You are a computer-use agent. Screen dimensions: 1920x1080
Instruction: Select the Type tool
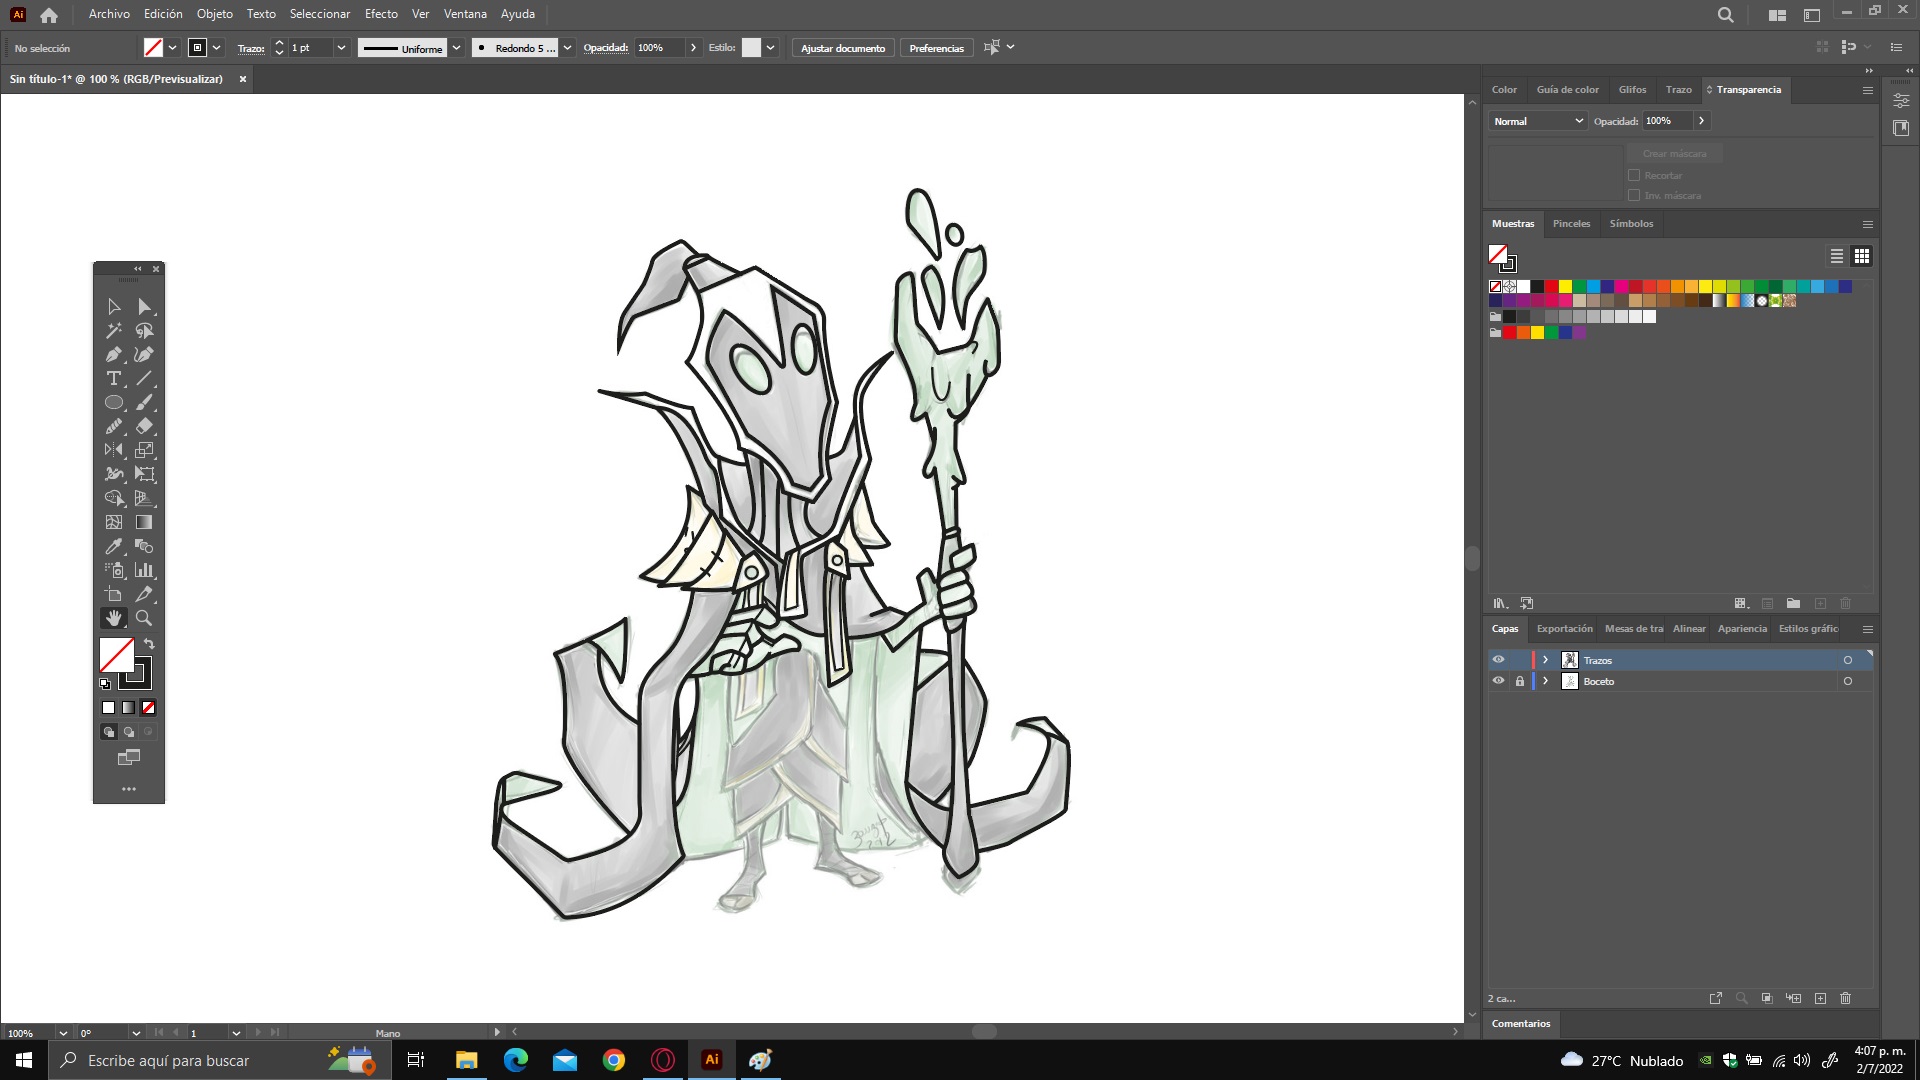tap(114, 379)
